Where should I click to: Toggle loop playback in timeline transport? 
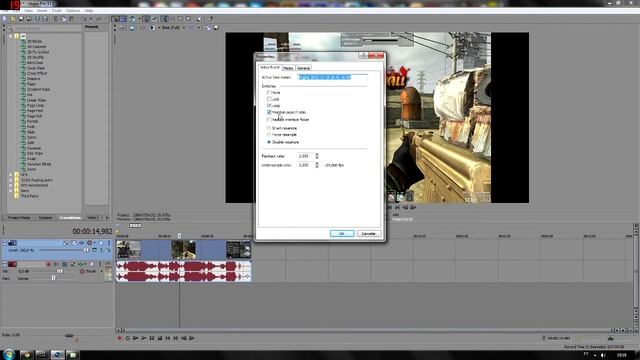point(128,338)
